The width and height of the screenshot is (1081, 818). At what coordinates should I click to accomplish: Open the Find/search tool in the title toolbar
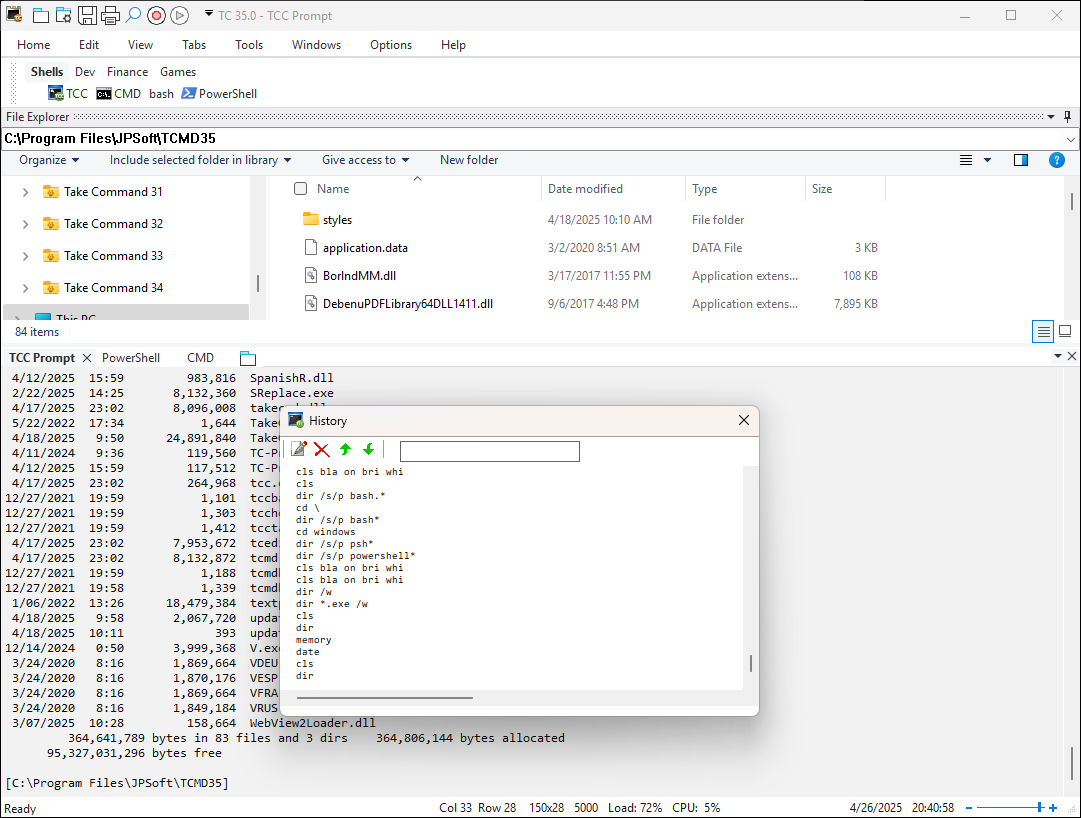tap(132, 15)
